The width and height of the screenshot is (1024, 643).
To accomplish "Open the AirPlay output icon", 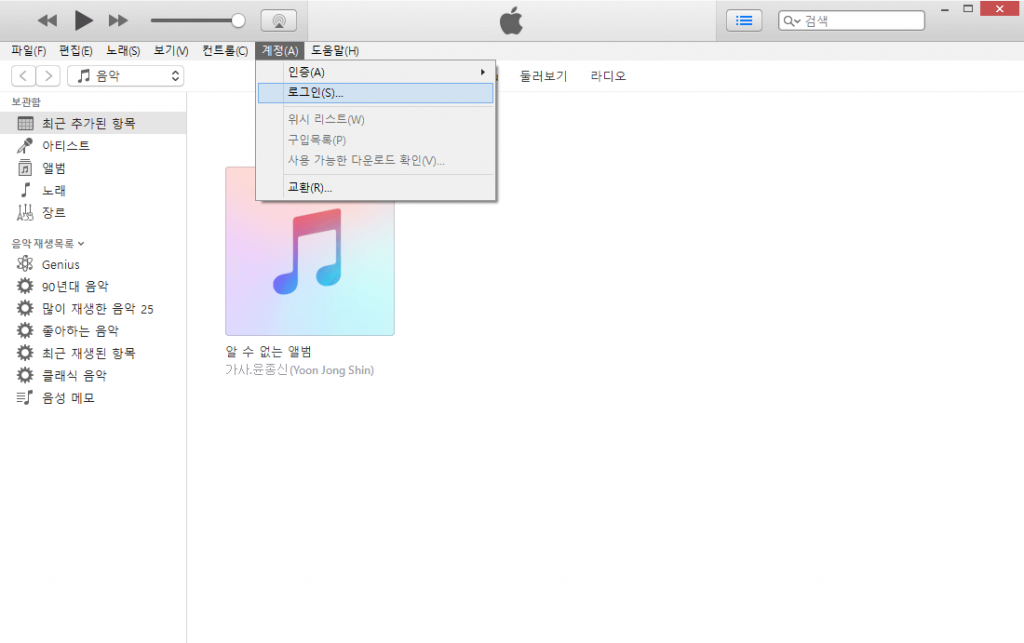I will (x=278, y=20).
